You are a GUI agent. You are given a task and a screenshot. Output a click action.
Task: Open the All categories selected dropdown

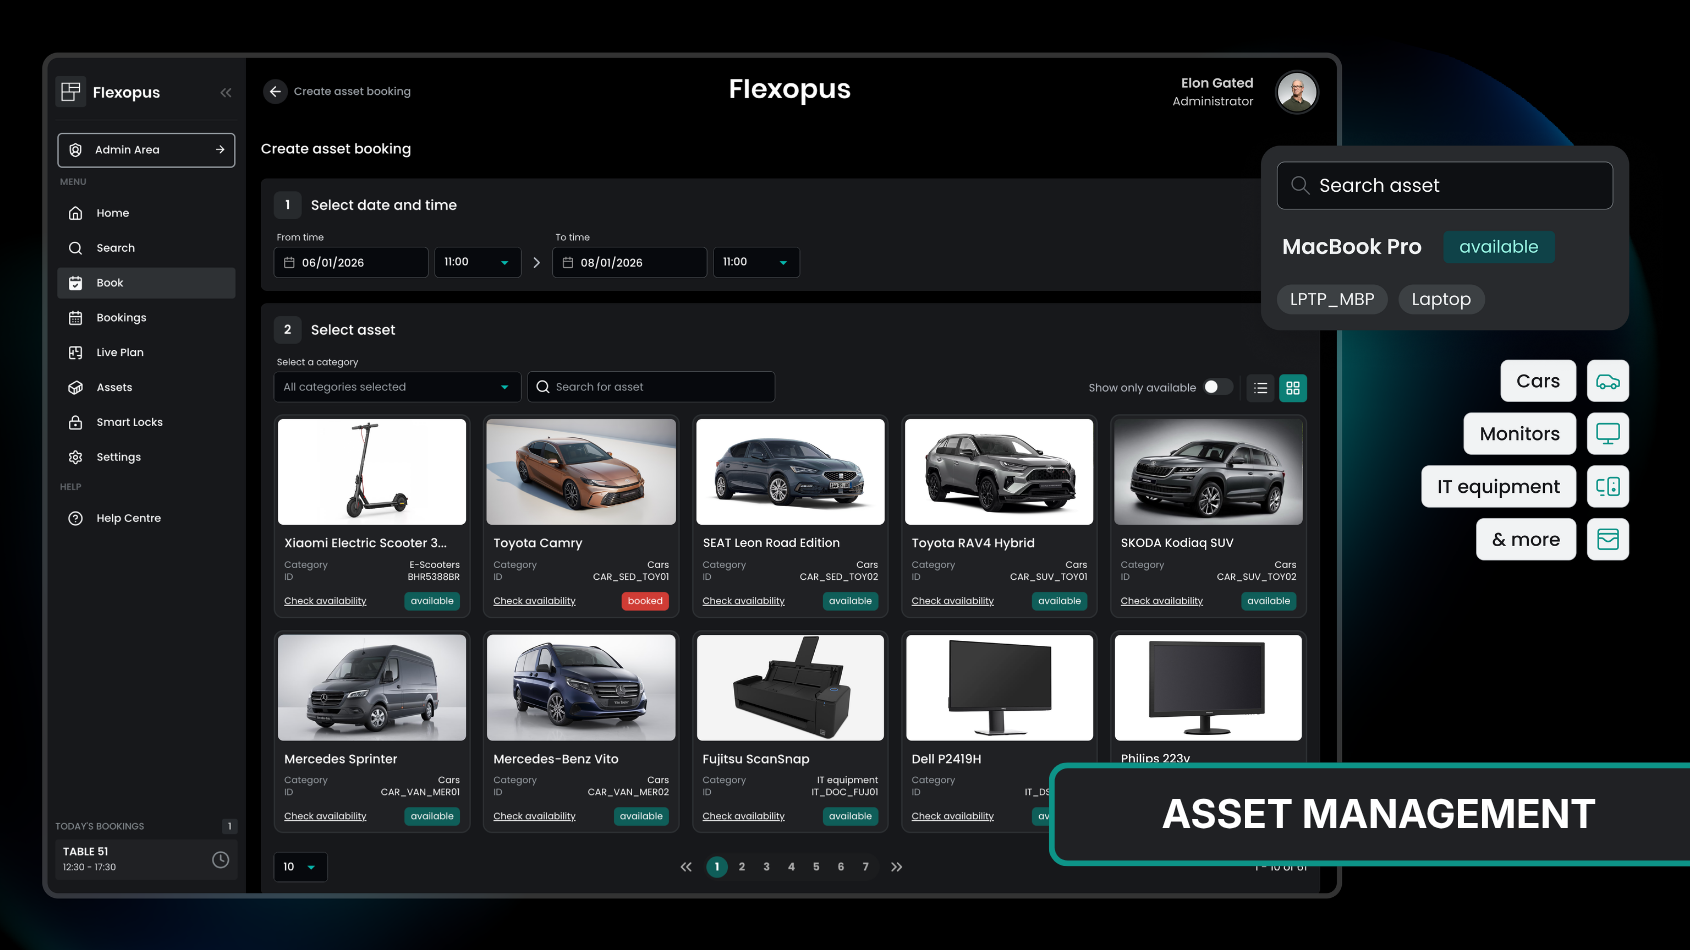(x=396, y=387)
